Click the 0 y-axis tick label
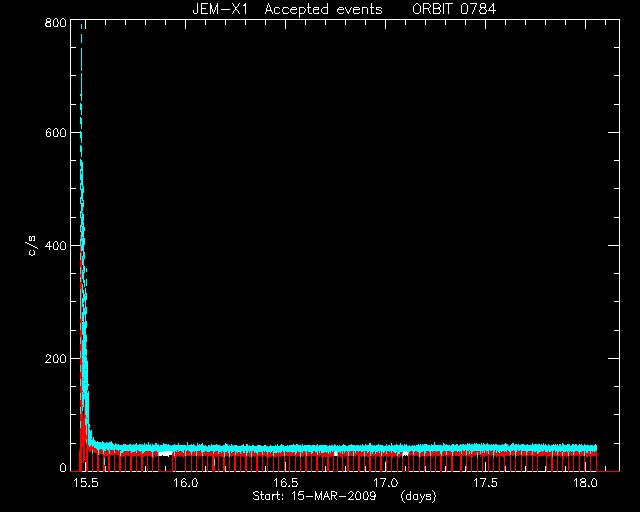Viewport: 640px width, 512px height. point(63,467)
